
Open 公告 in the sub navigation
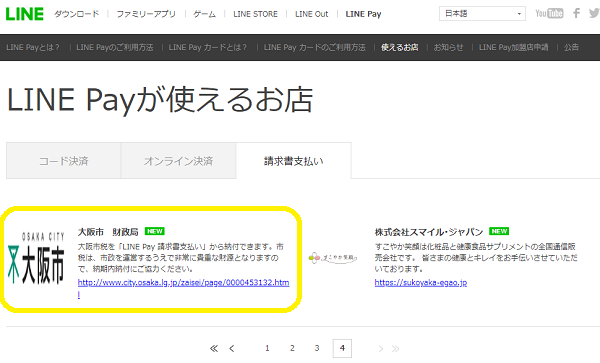[x=571, y=47]
